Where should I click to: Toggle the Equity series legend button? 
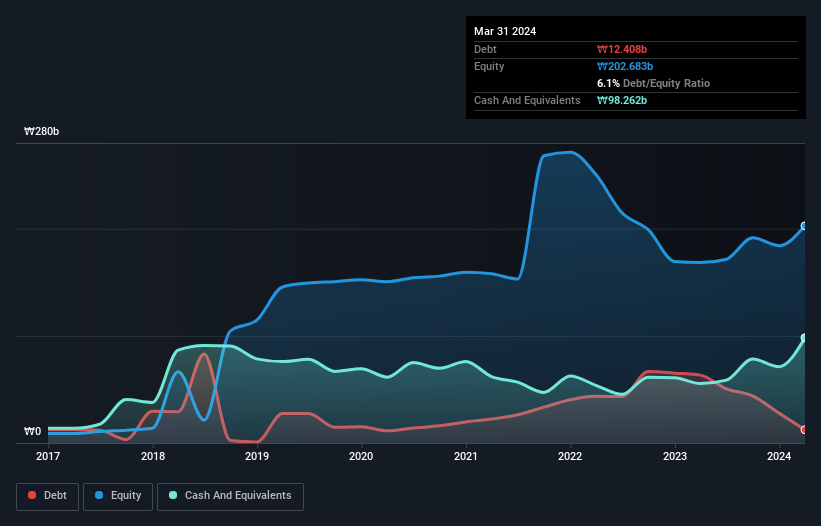click(118, 496)
